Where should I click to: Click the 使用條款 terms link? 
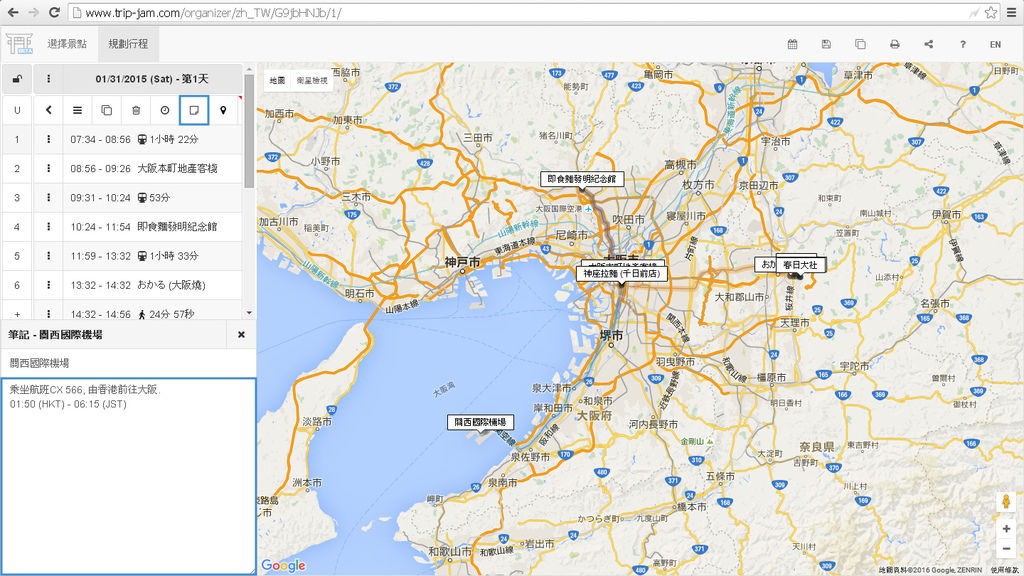point(1004,571)
